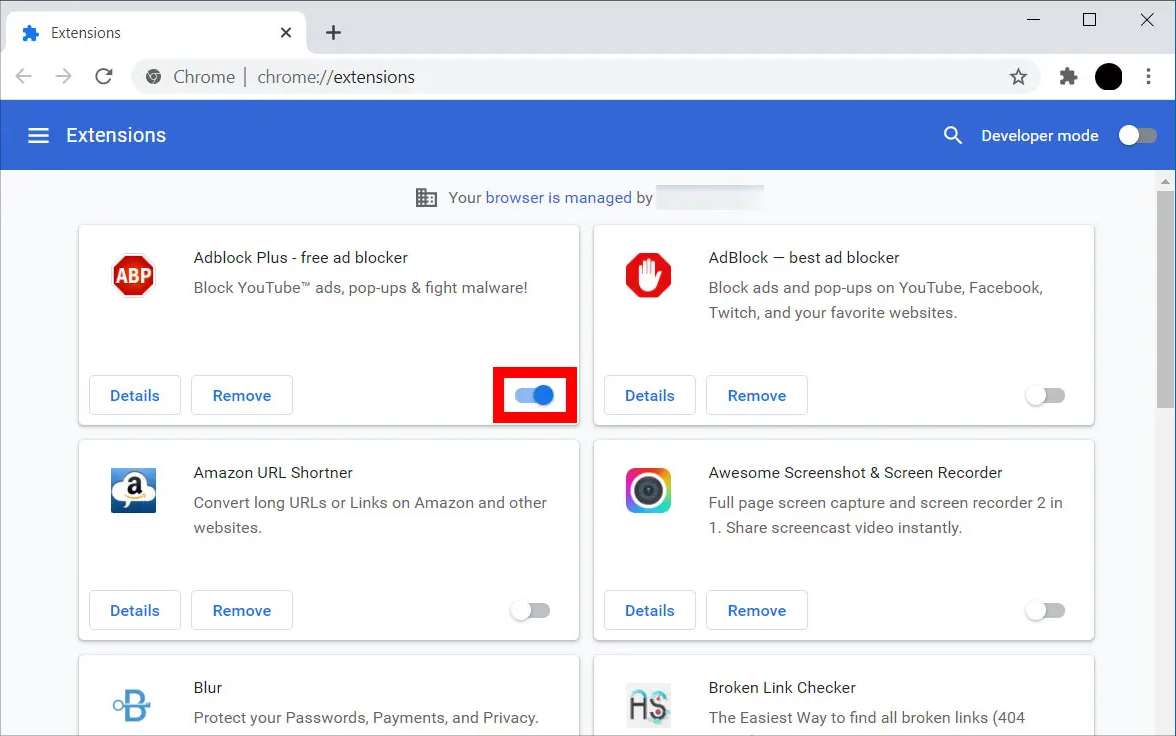Image resolution: width=1176 pixels, height=736 pixels.
Task: Click the AdBlock red hand logo
Action: point(648,275)
